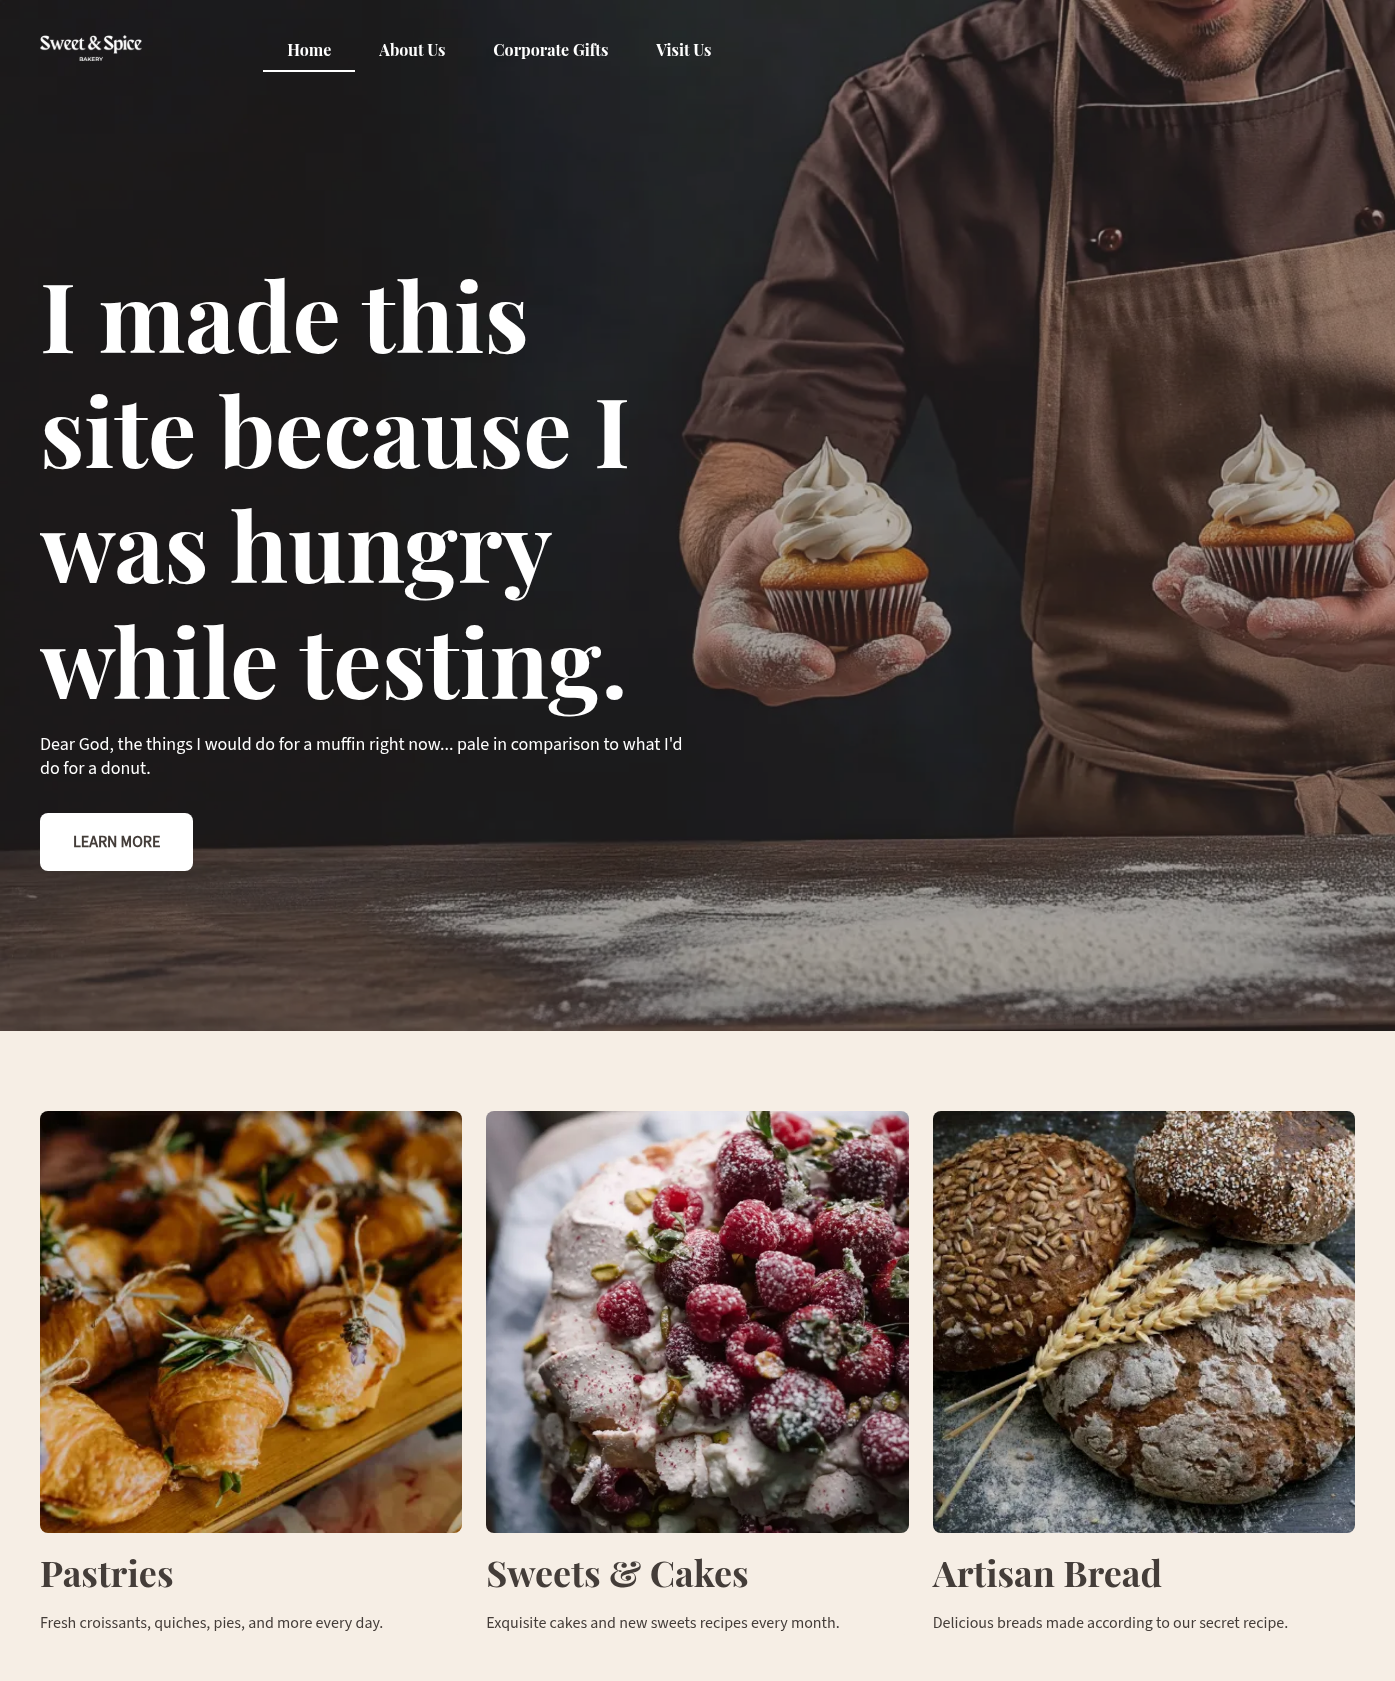Open the raspberry cake photo
Screen dimensions: 1395x1681
[697, 1322]
